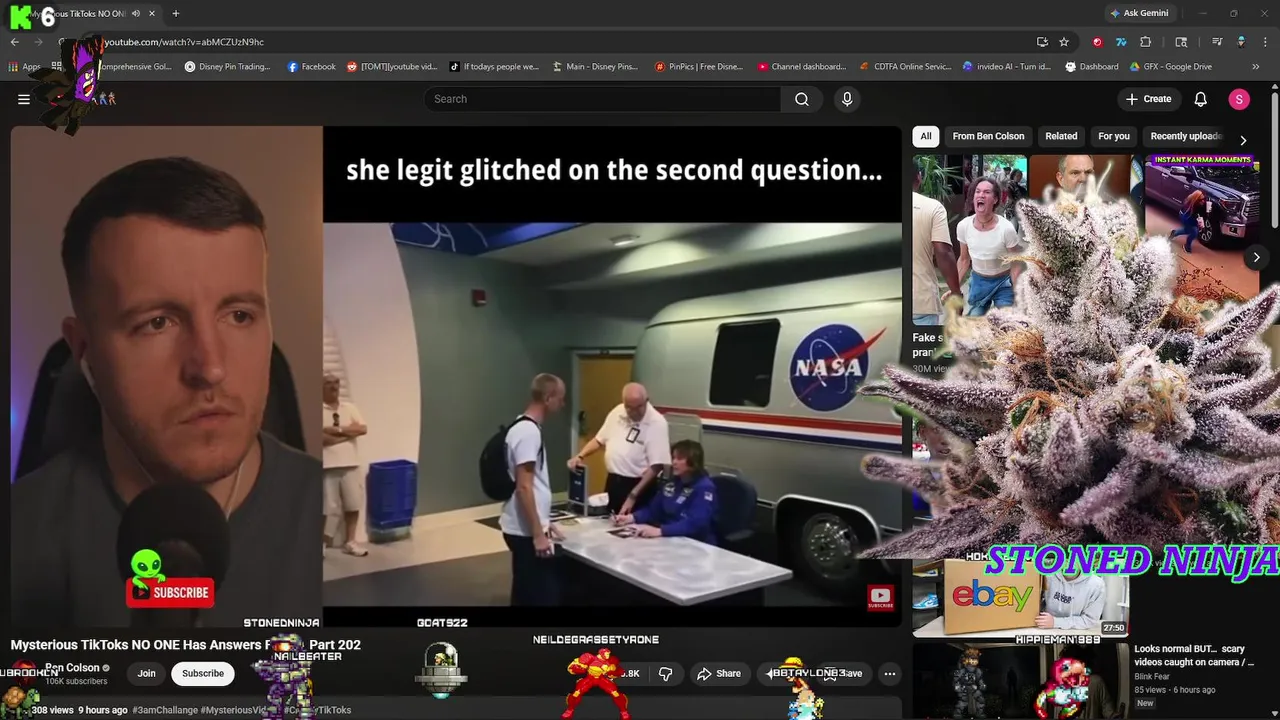Open the Facebook bookmark
Viewport: 1280px width, 720px height.
311,67
